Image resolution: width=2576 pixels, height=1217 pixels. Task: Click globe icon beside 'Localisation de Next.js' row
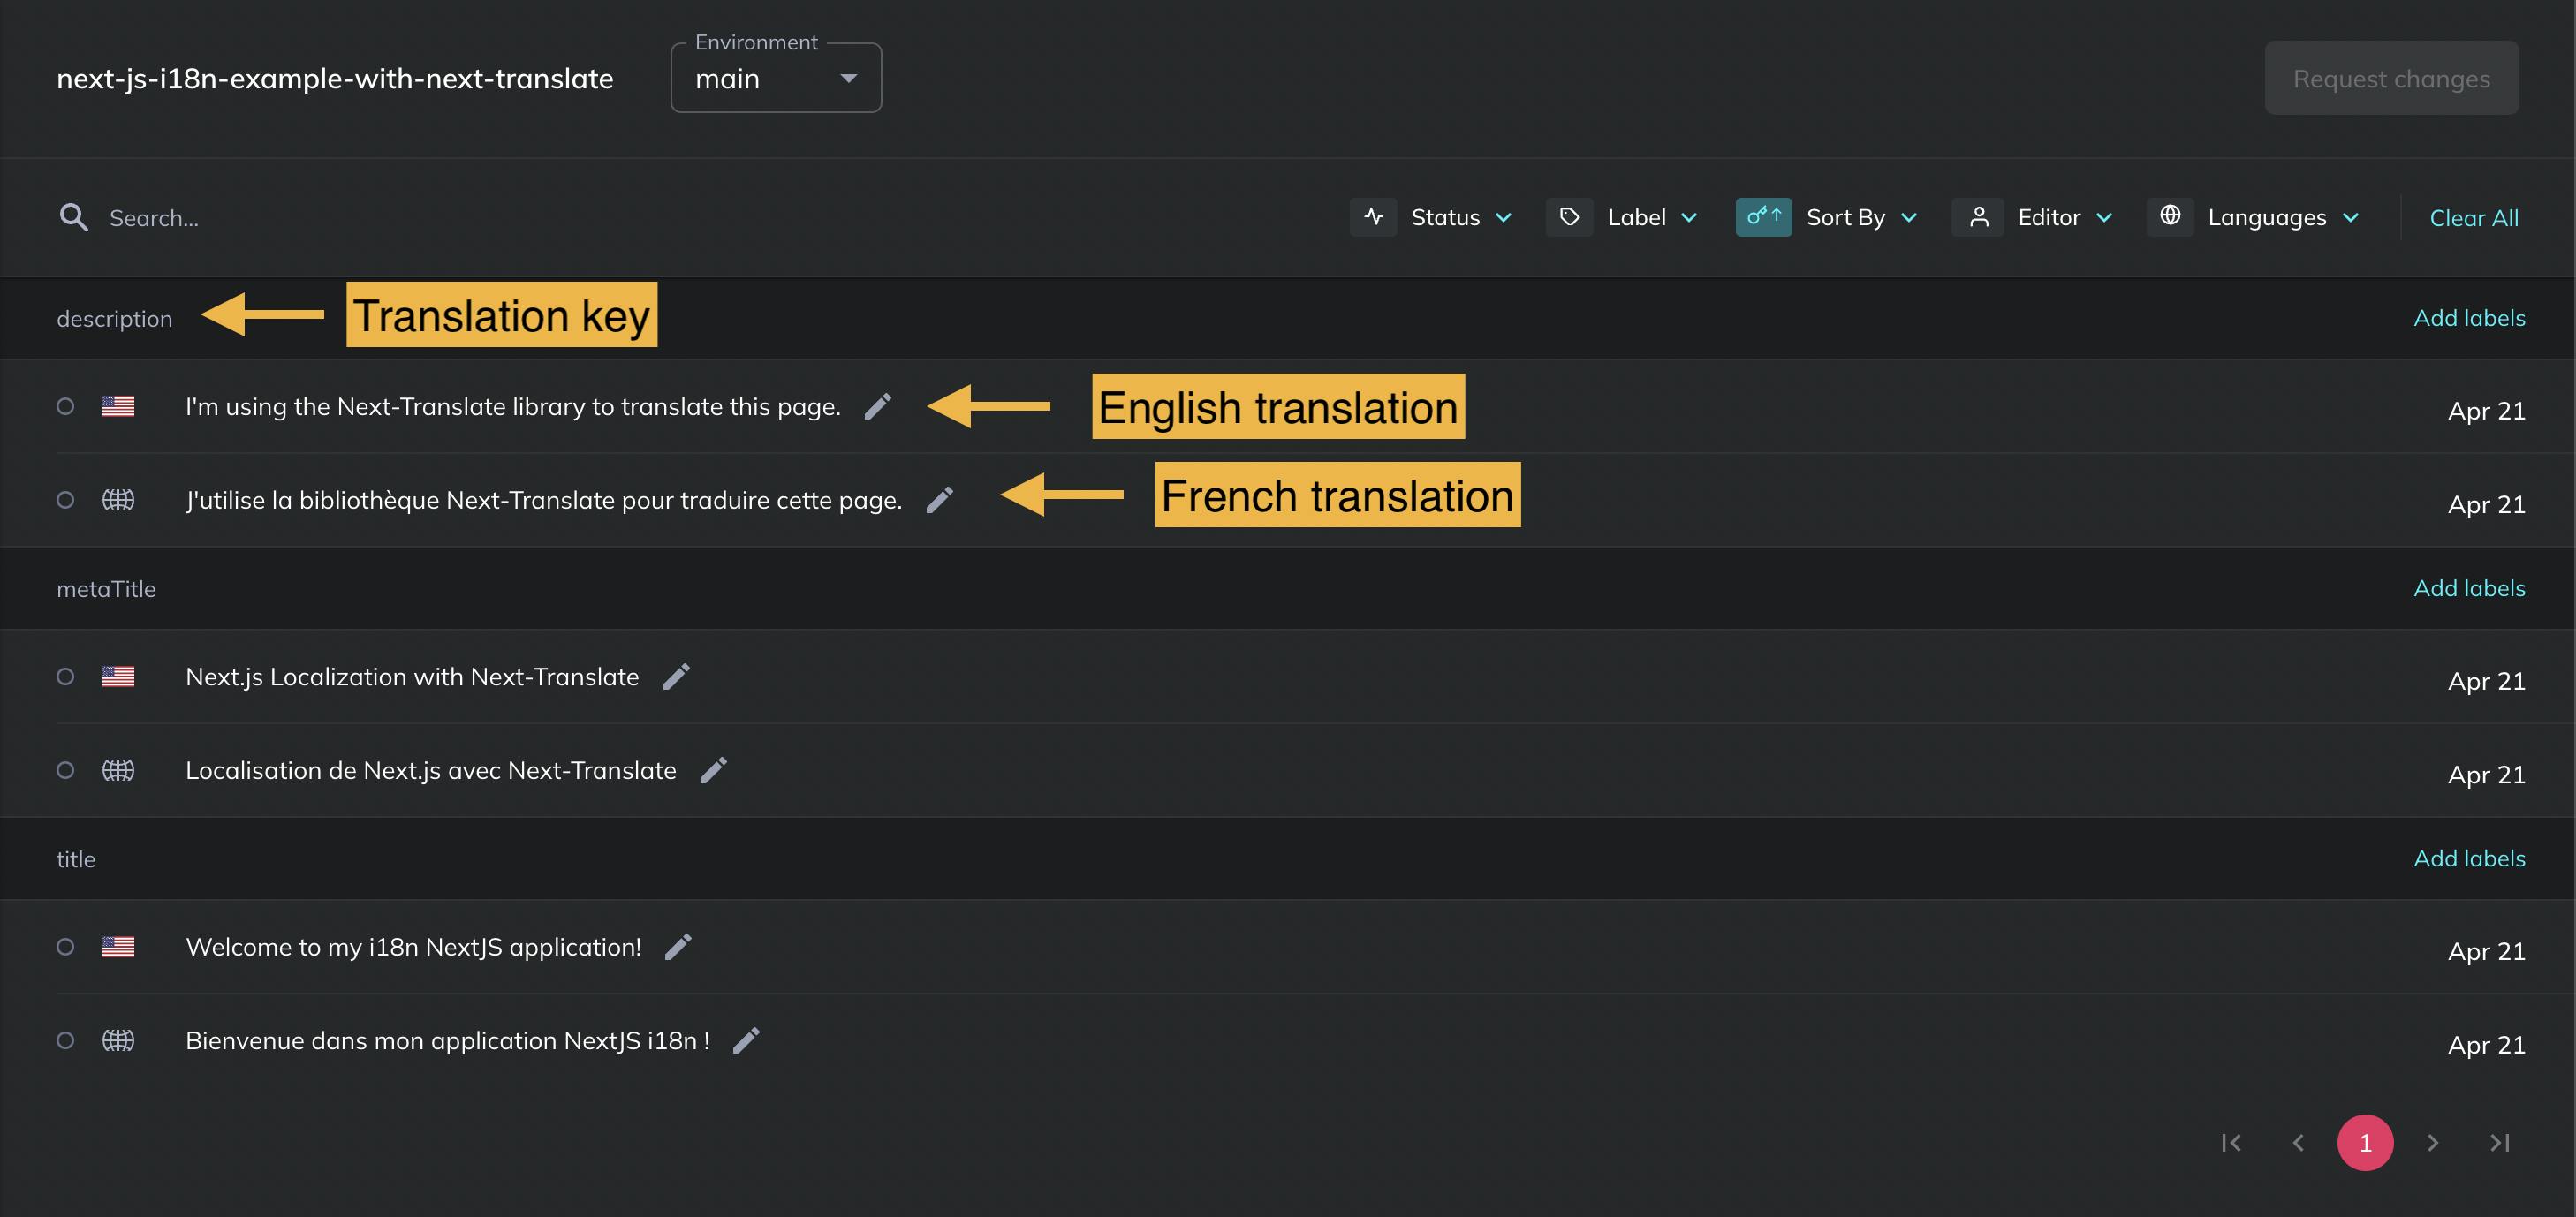point(118,770)
